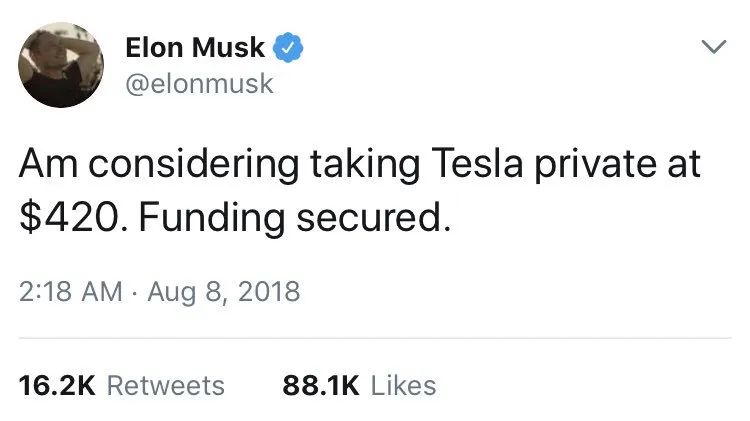Click the word Am starting the tweet
This screenshot has width=750, height=421.
click(48, 163)
